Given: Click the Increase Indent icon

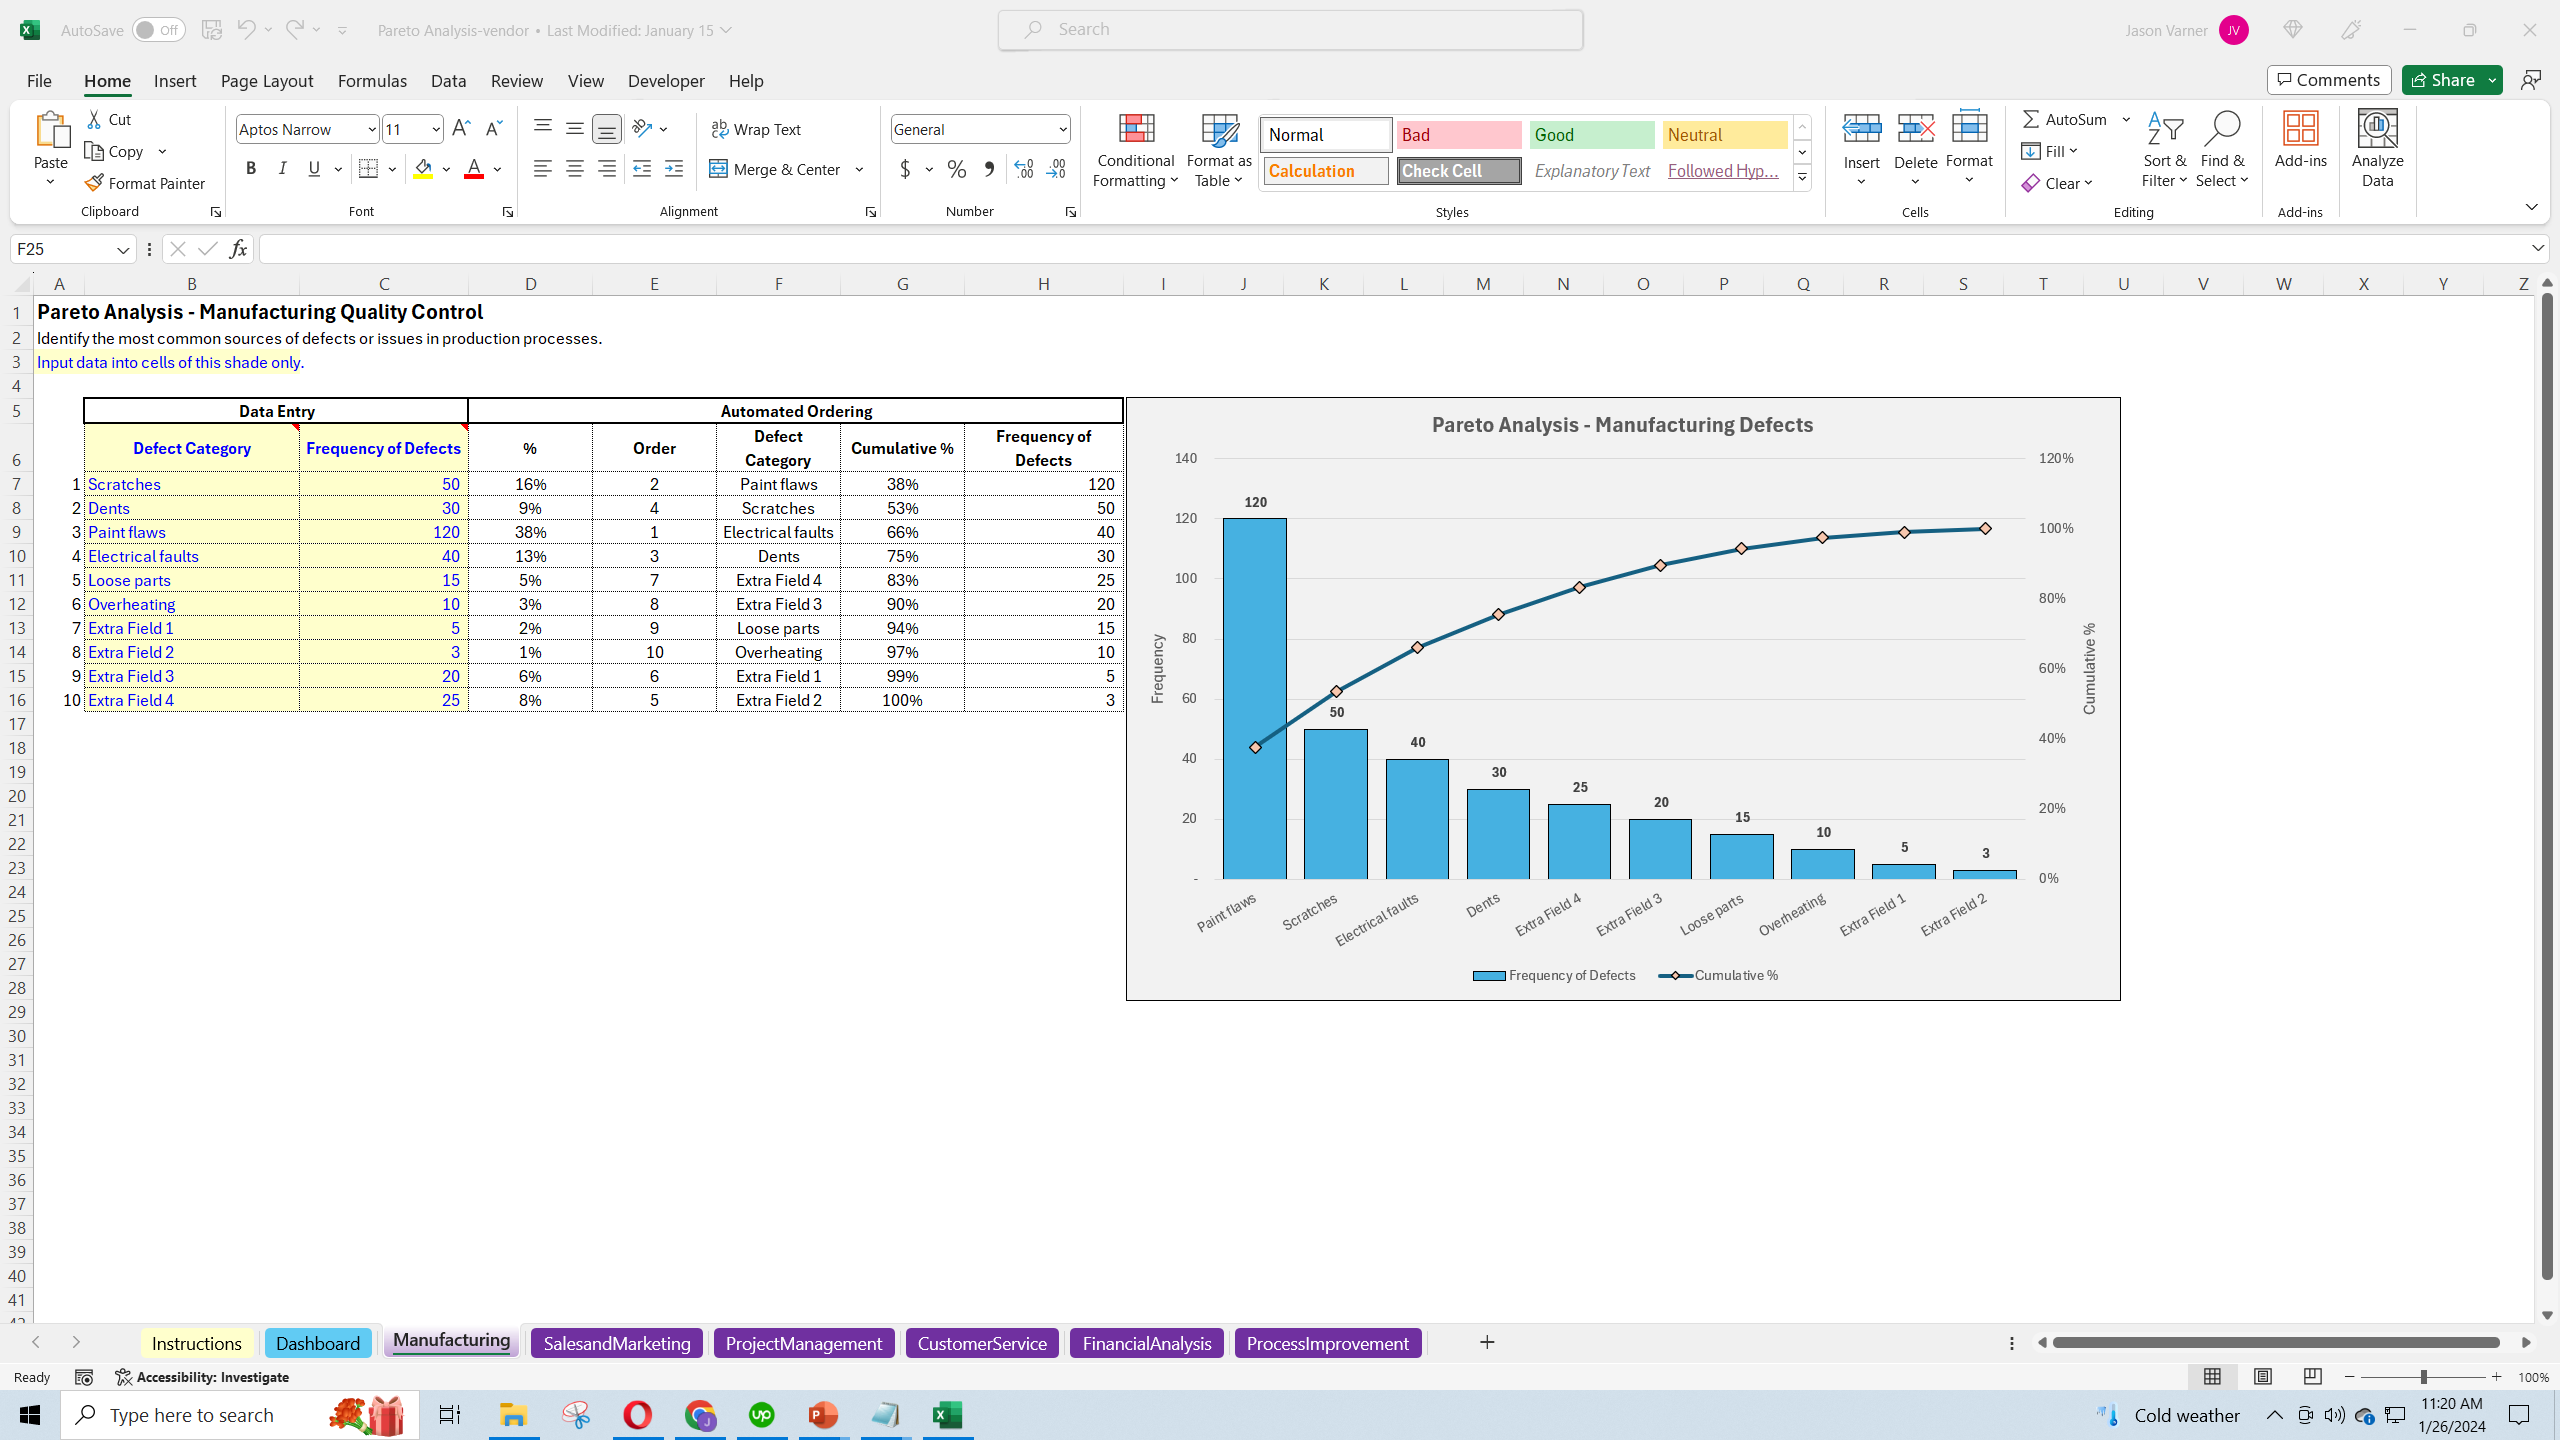Looking at the screenshot, I should [674, 169].
